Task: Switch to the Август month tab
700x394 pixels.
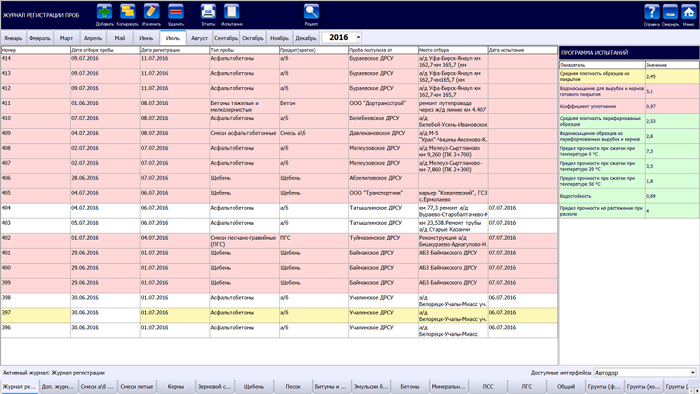Action: click(x=199, y=38)
